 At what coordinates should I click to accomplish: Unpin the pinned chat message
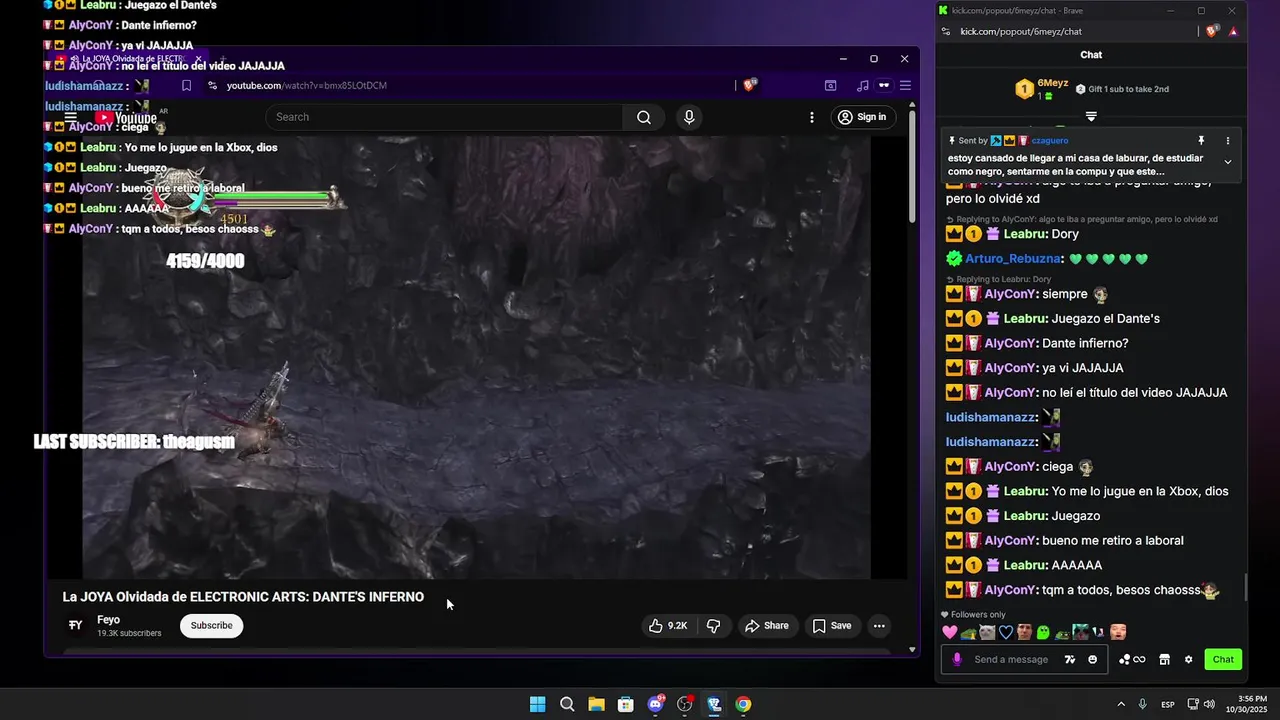tap(1201, 141)
